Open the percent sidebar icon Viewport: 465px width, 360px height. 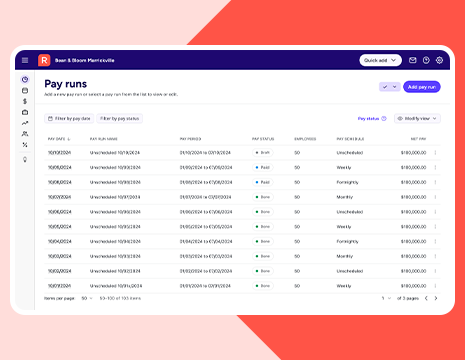click(25, 145)
